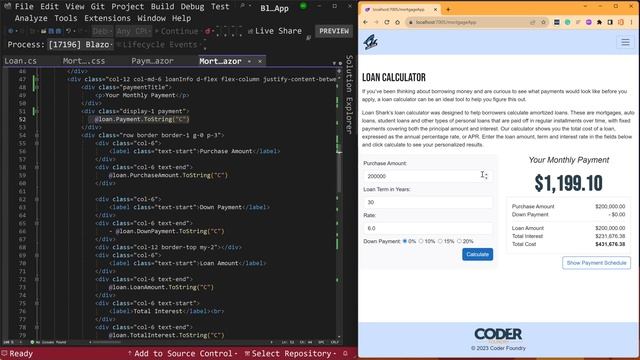Open the Solution Explorer side tab
640x360 pixels.
[x=349, y=94]
